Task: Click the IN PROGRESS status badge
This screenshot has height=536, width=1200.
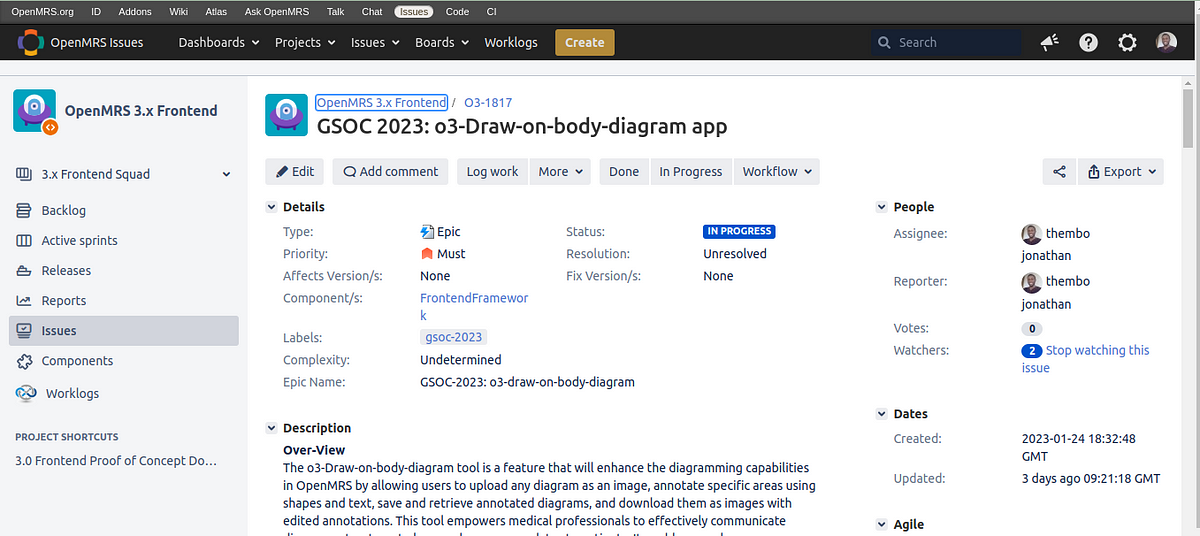Action: [x=739, y=231]
